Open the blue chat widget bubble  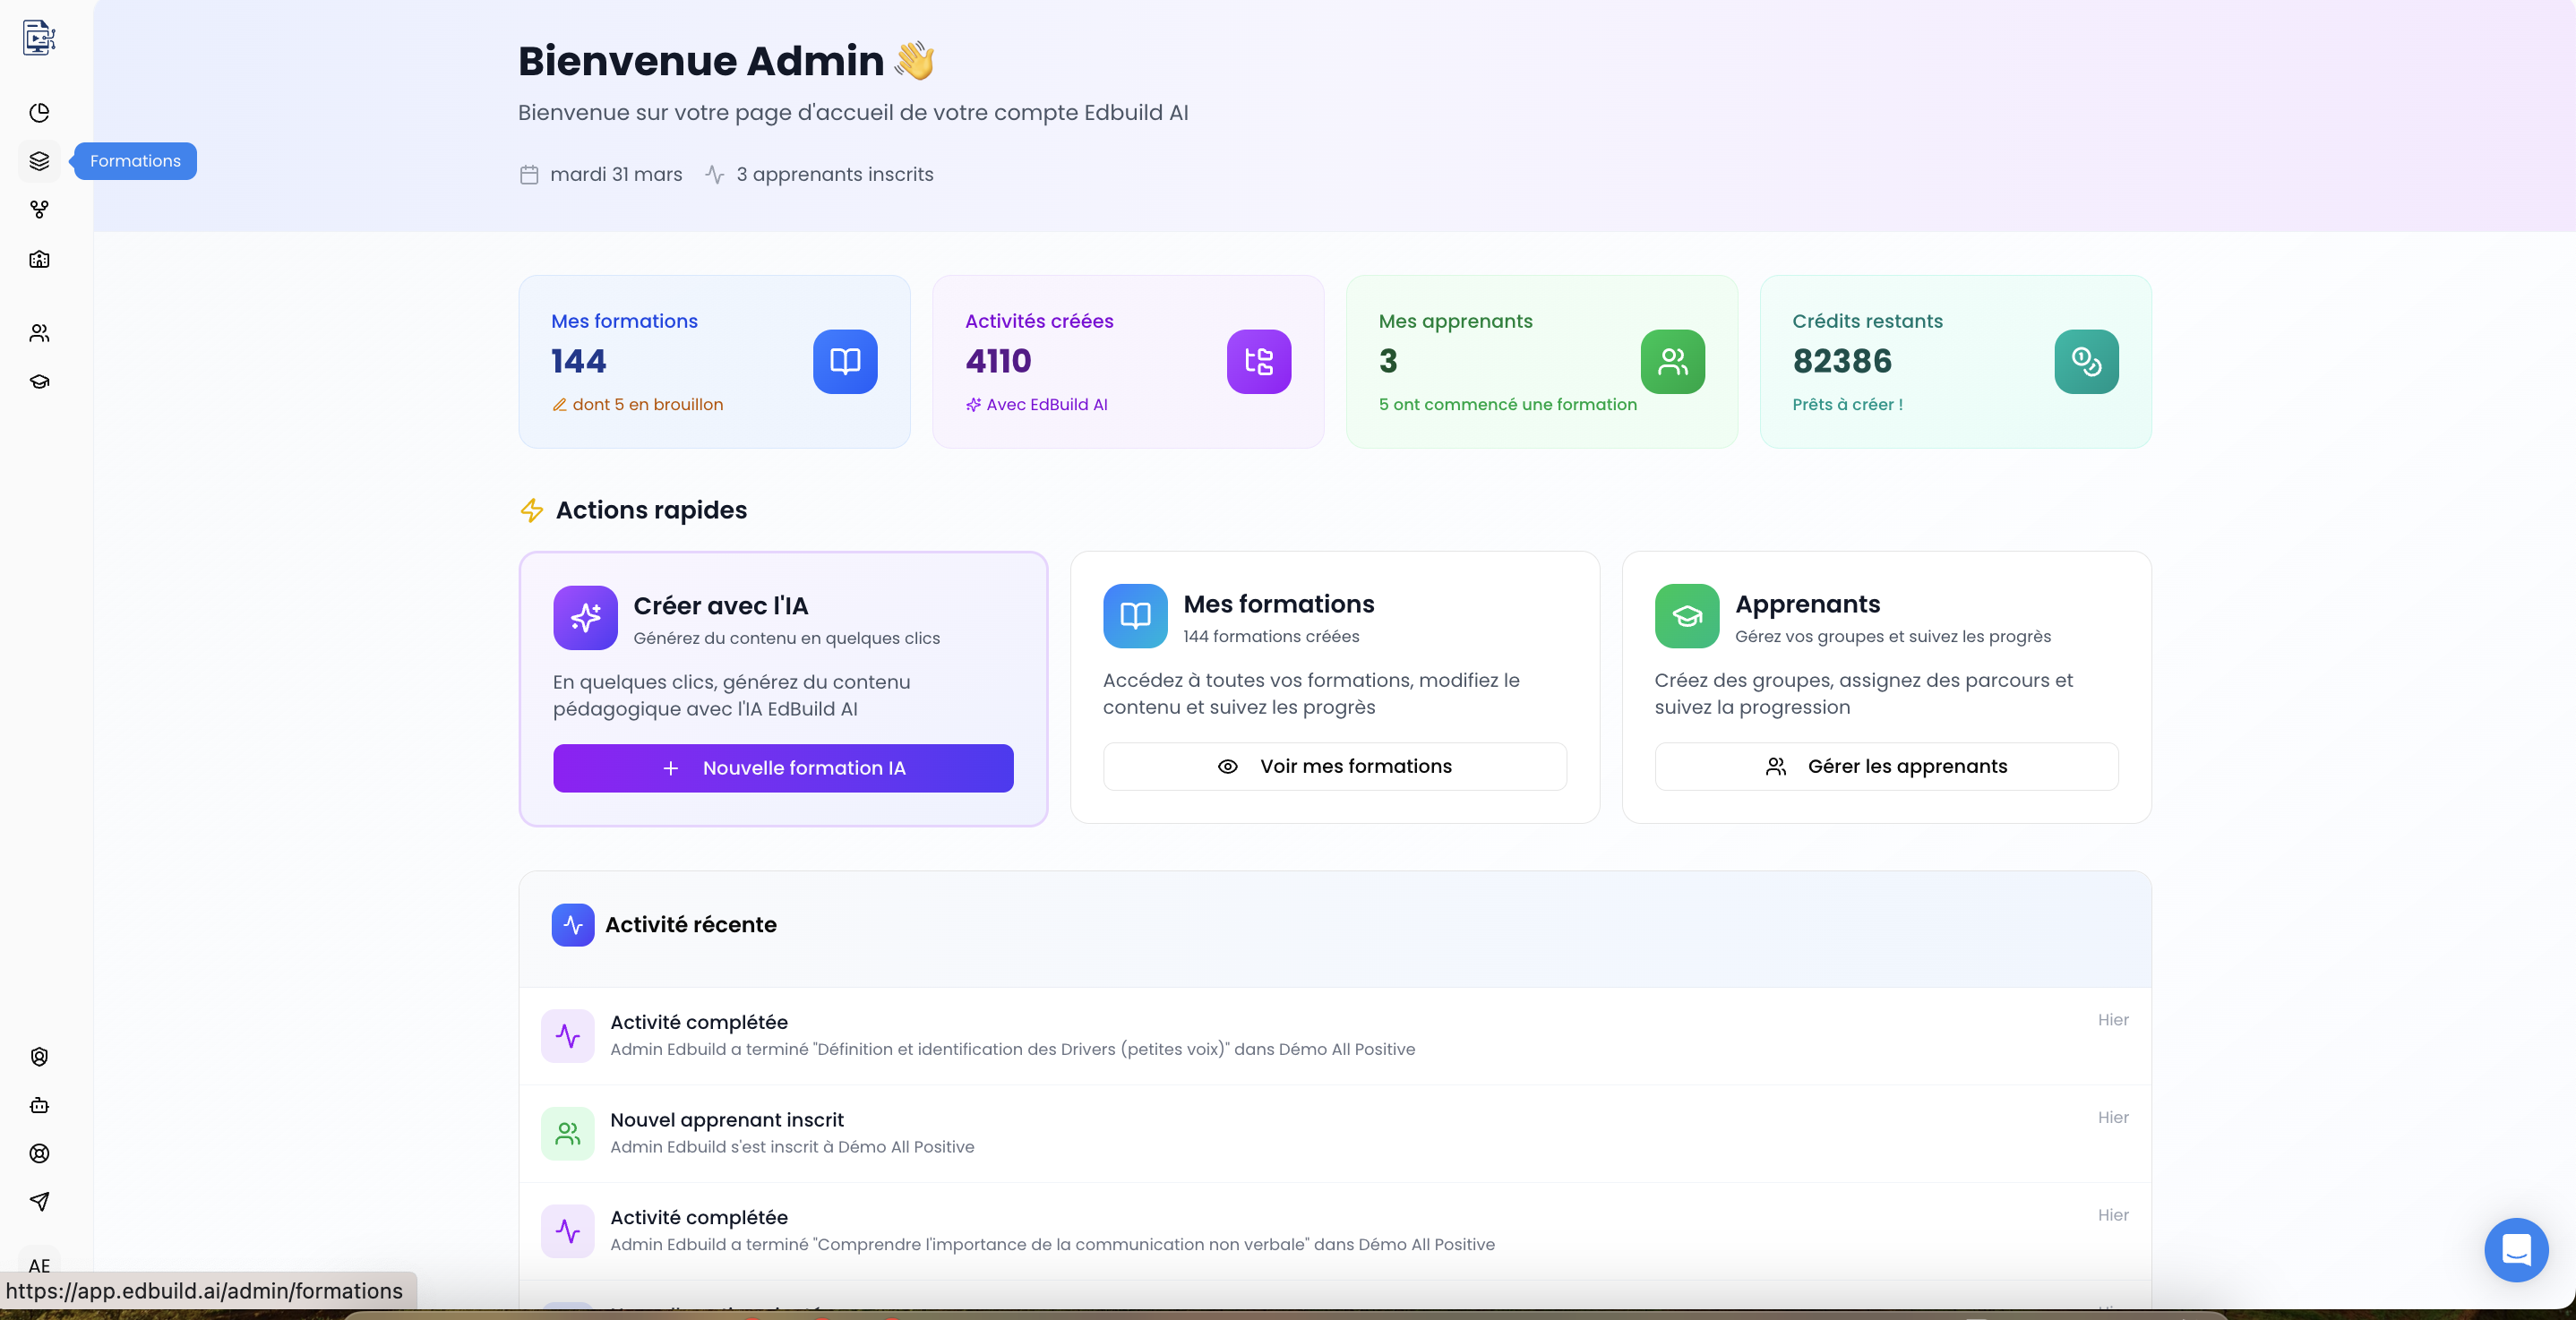[x=2515, y=1249]
